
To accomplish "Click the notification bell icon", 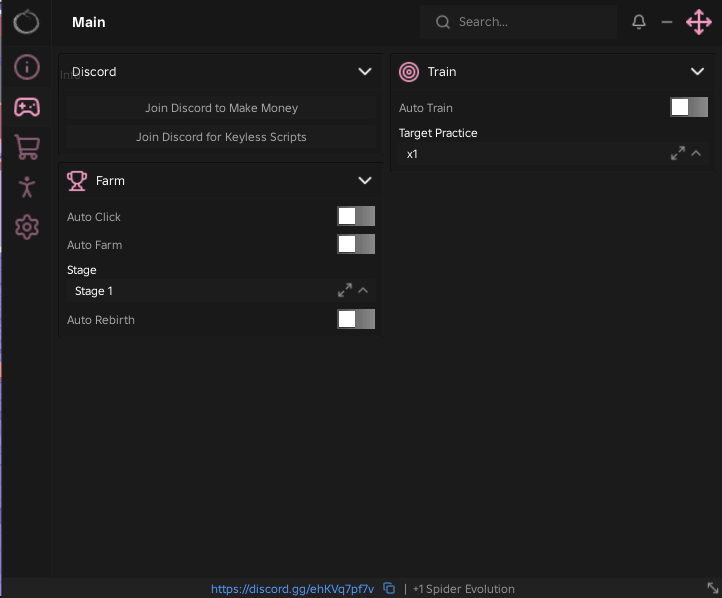I will 639,22.
